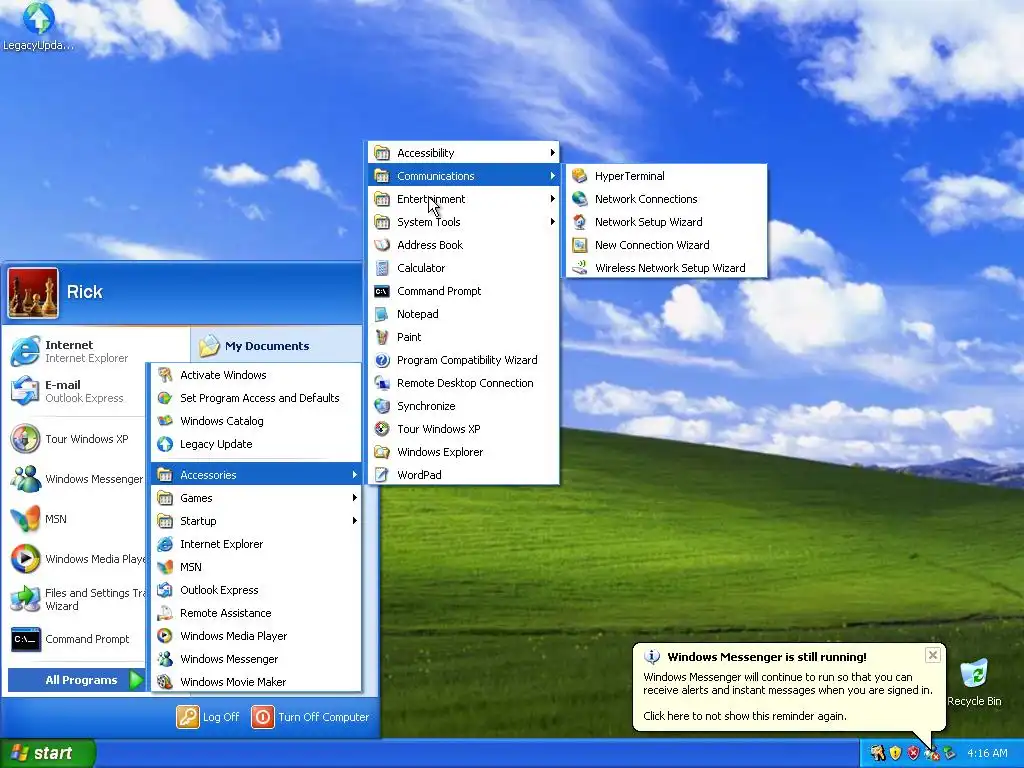Screen dimensions: 1024x768
Task: Start Wireless Network Setup Wizard icon
Action: click(579, 268)
